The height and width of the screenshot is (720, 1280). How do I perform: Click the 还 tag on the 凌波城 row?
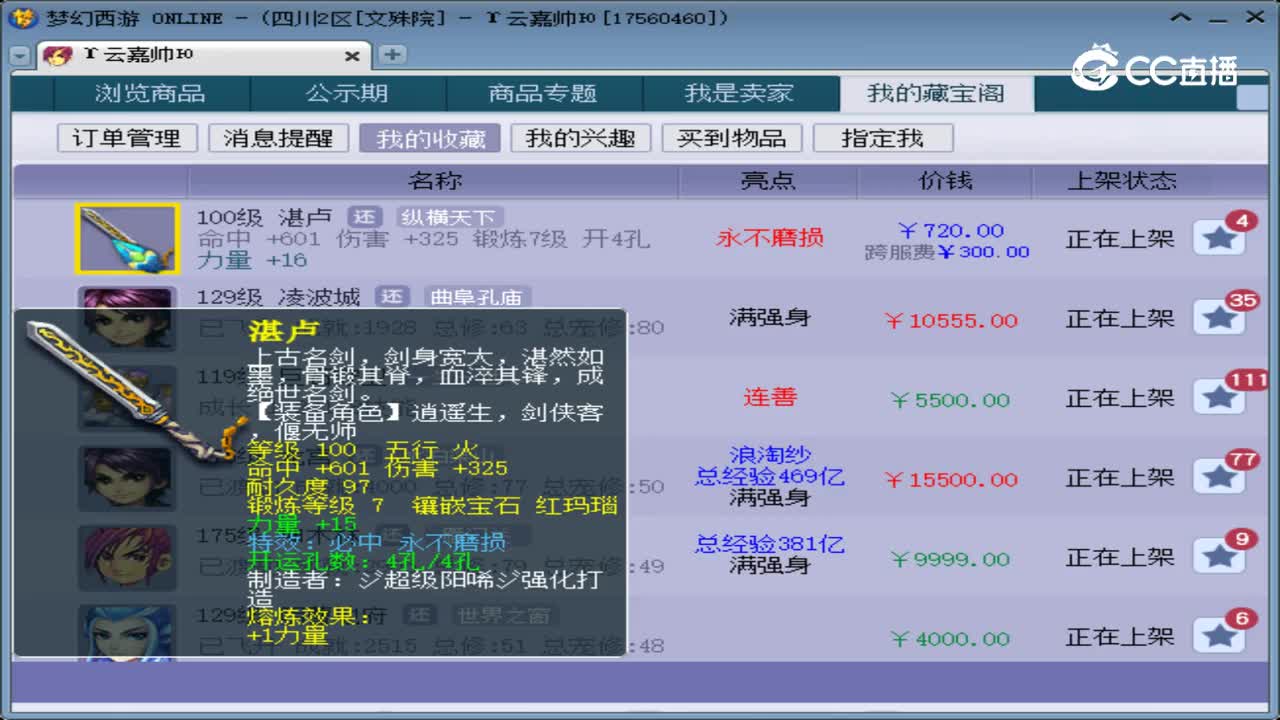coord(393,297)
